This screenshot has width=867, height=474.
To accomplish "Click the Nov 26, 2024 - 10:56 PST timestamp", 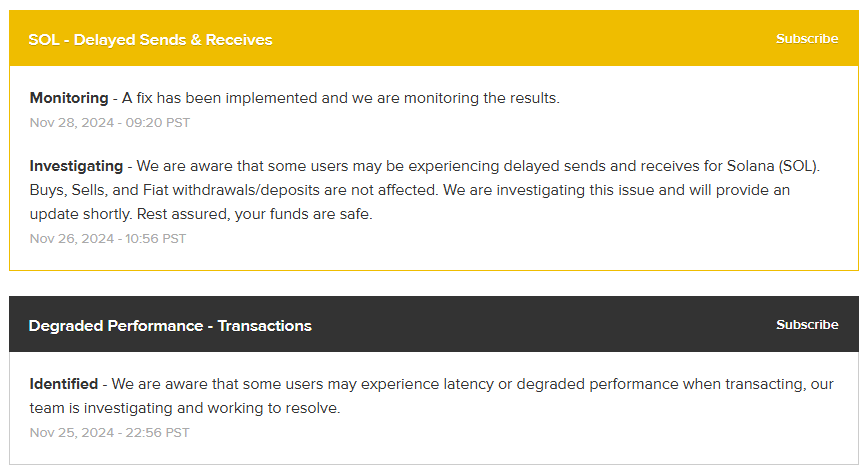I will [107, 239].
